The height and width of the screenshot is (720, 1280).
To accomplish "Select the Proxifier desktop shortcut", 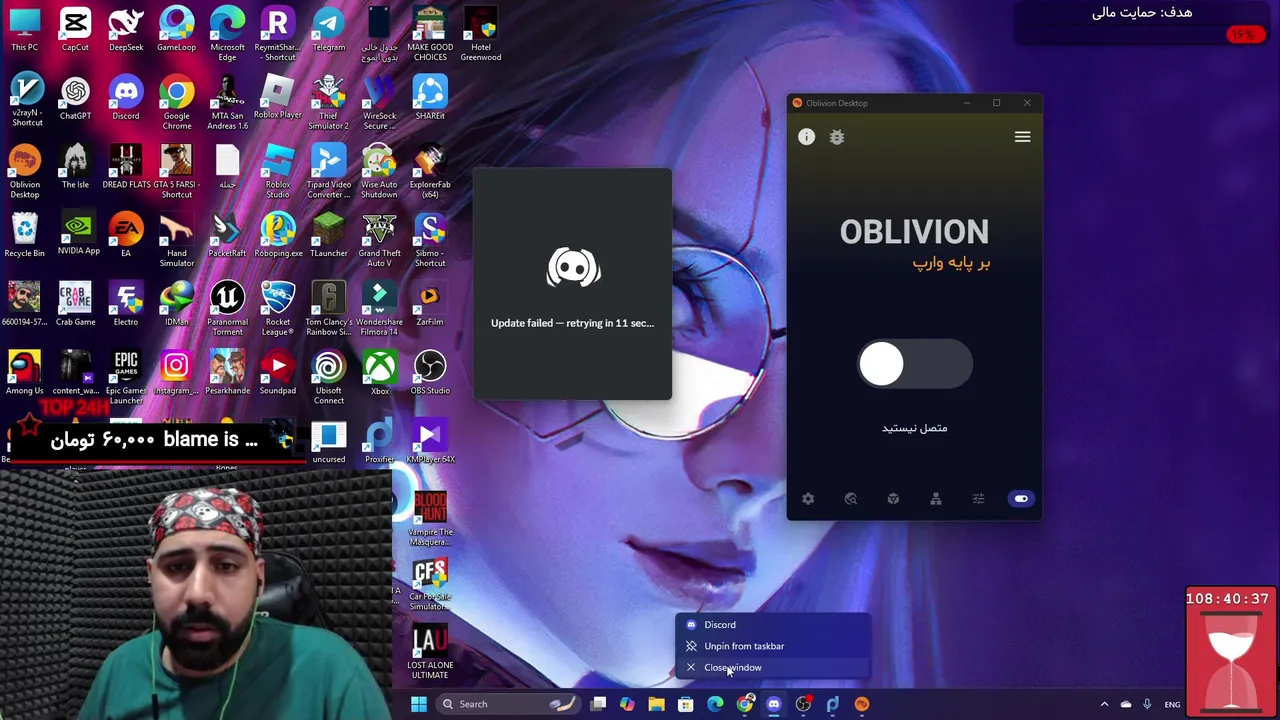I will pyautogui.click(x=379, y=441).
